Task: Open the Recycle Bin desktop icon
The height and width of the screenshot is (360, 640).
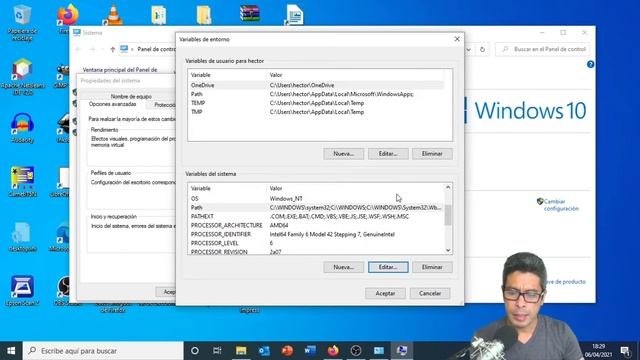Action: tap(22, 22)
